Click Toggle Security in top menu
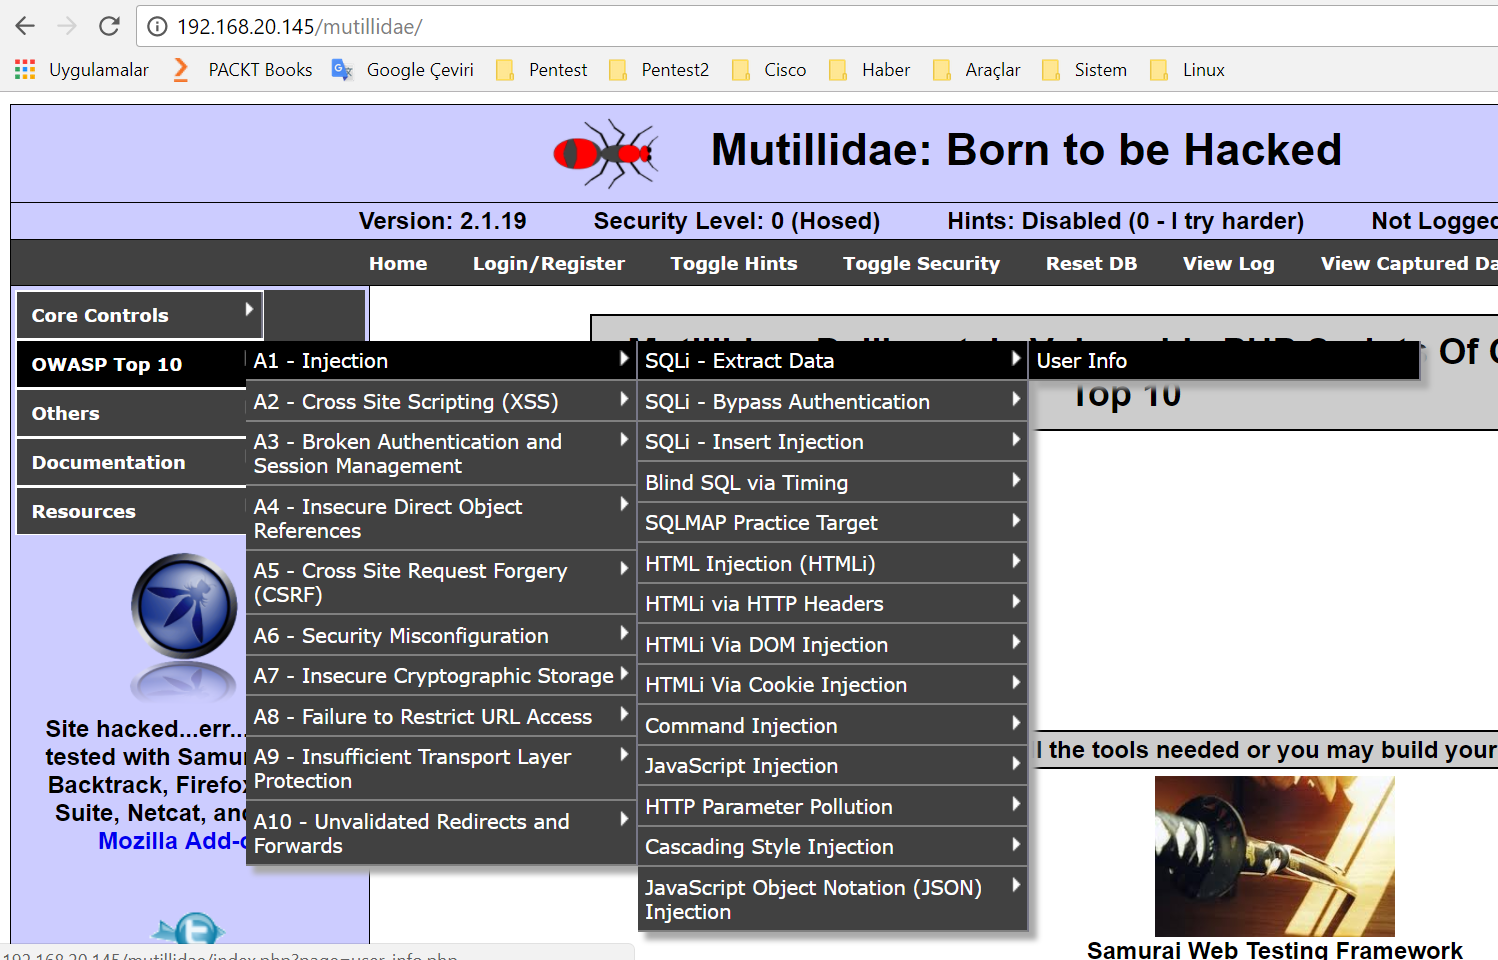 pyautogui.click(x=921, y=263)
